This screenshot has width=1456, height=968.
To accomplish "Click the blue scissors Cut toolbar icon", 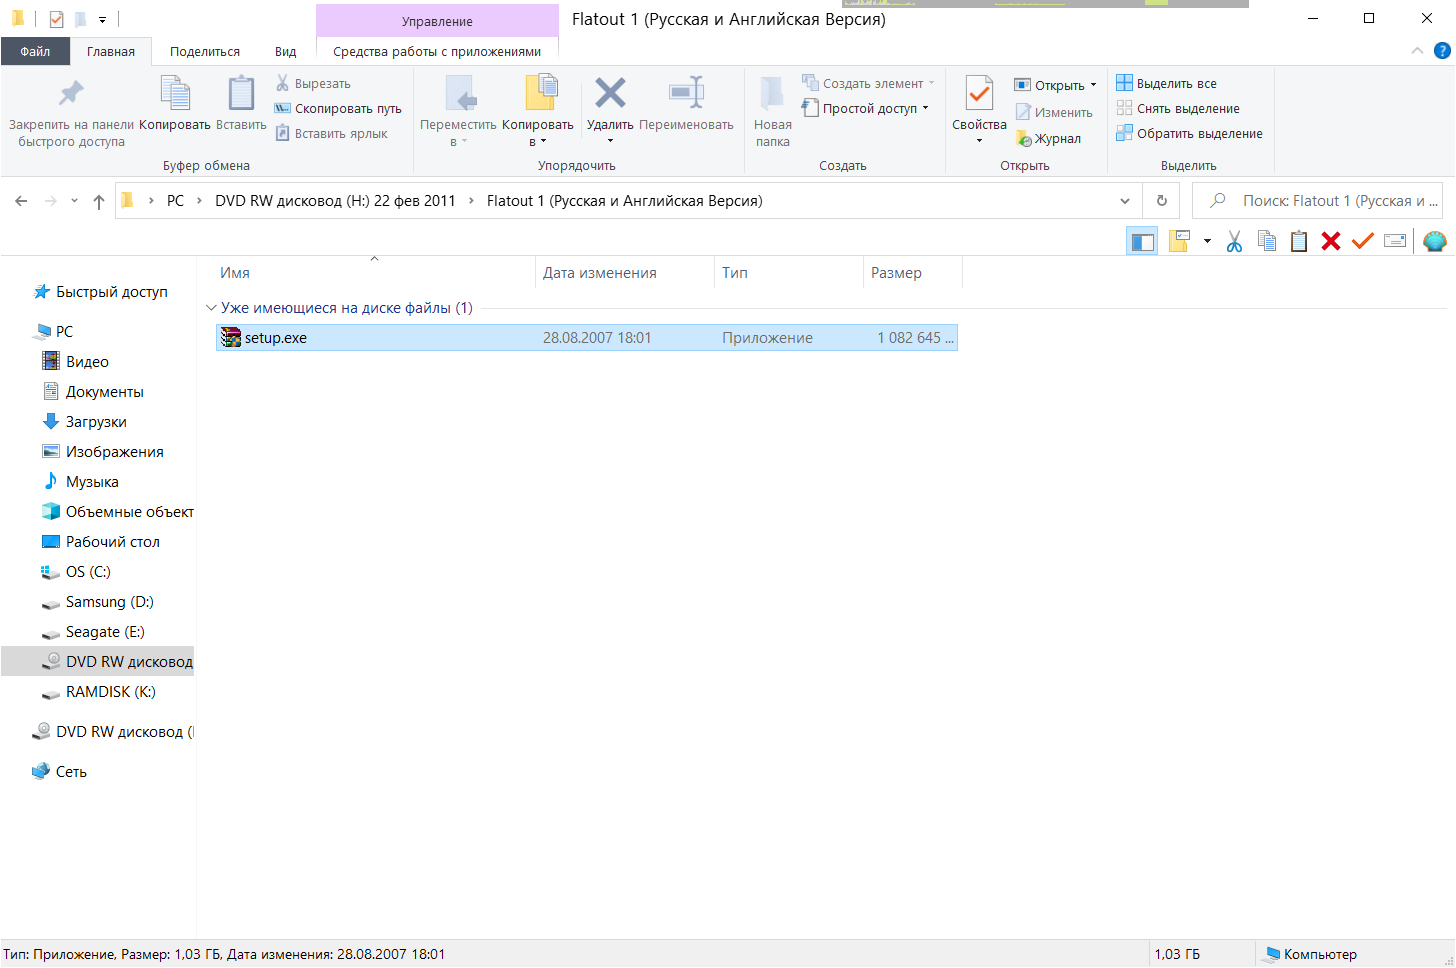I will tap(1235, 241).
